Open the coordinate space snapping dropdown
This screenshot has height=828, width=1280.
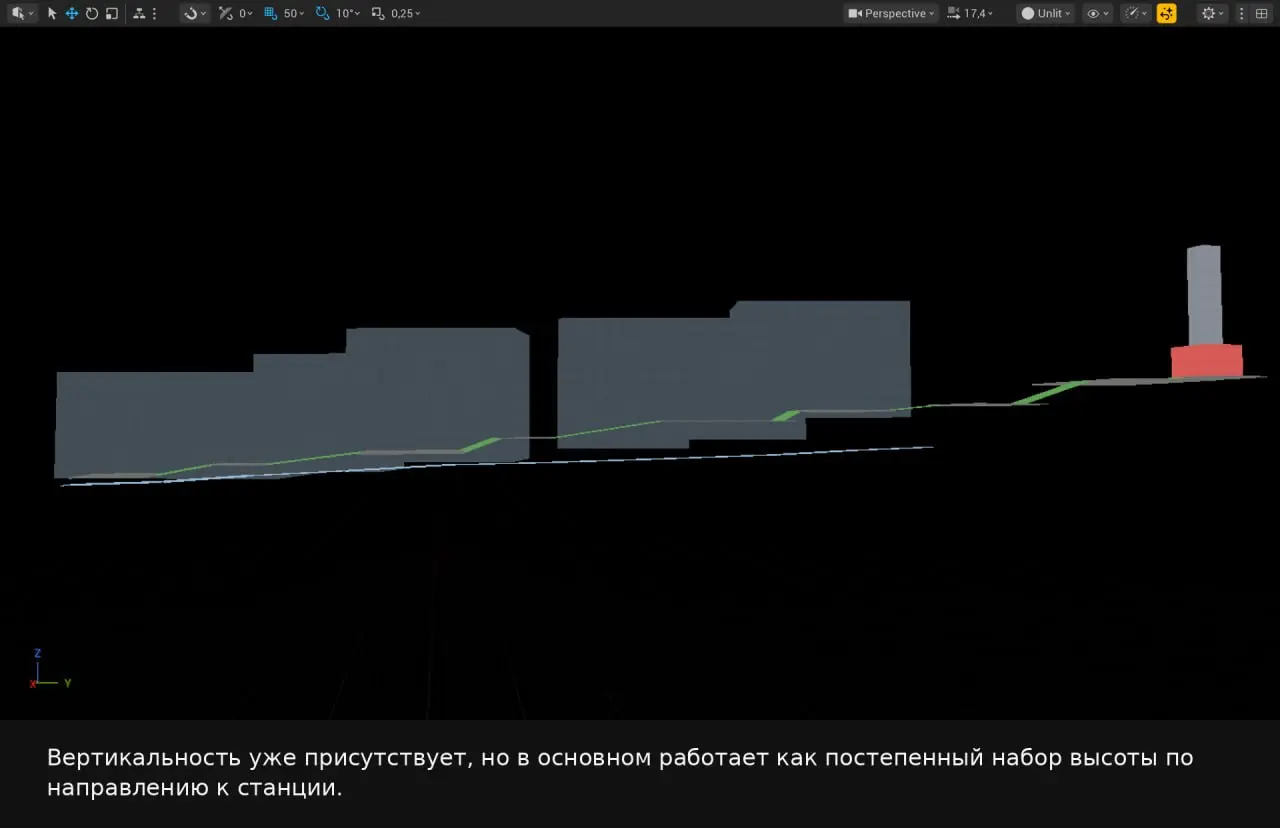tap(195, 13)
